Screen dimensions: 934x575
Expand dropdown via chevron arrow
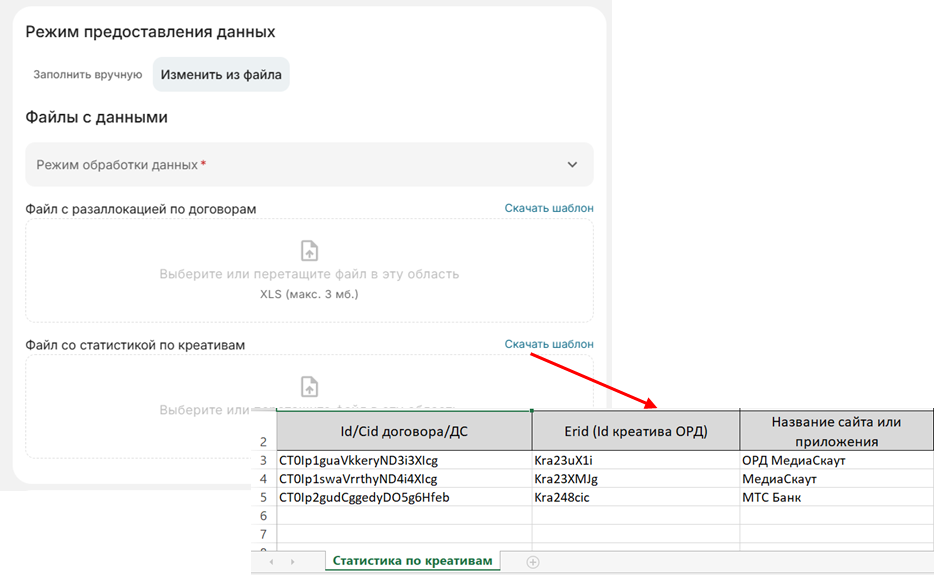[x=572, y=165]
